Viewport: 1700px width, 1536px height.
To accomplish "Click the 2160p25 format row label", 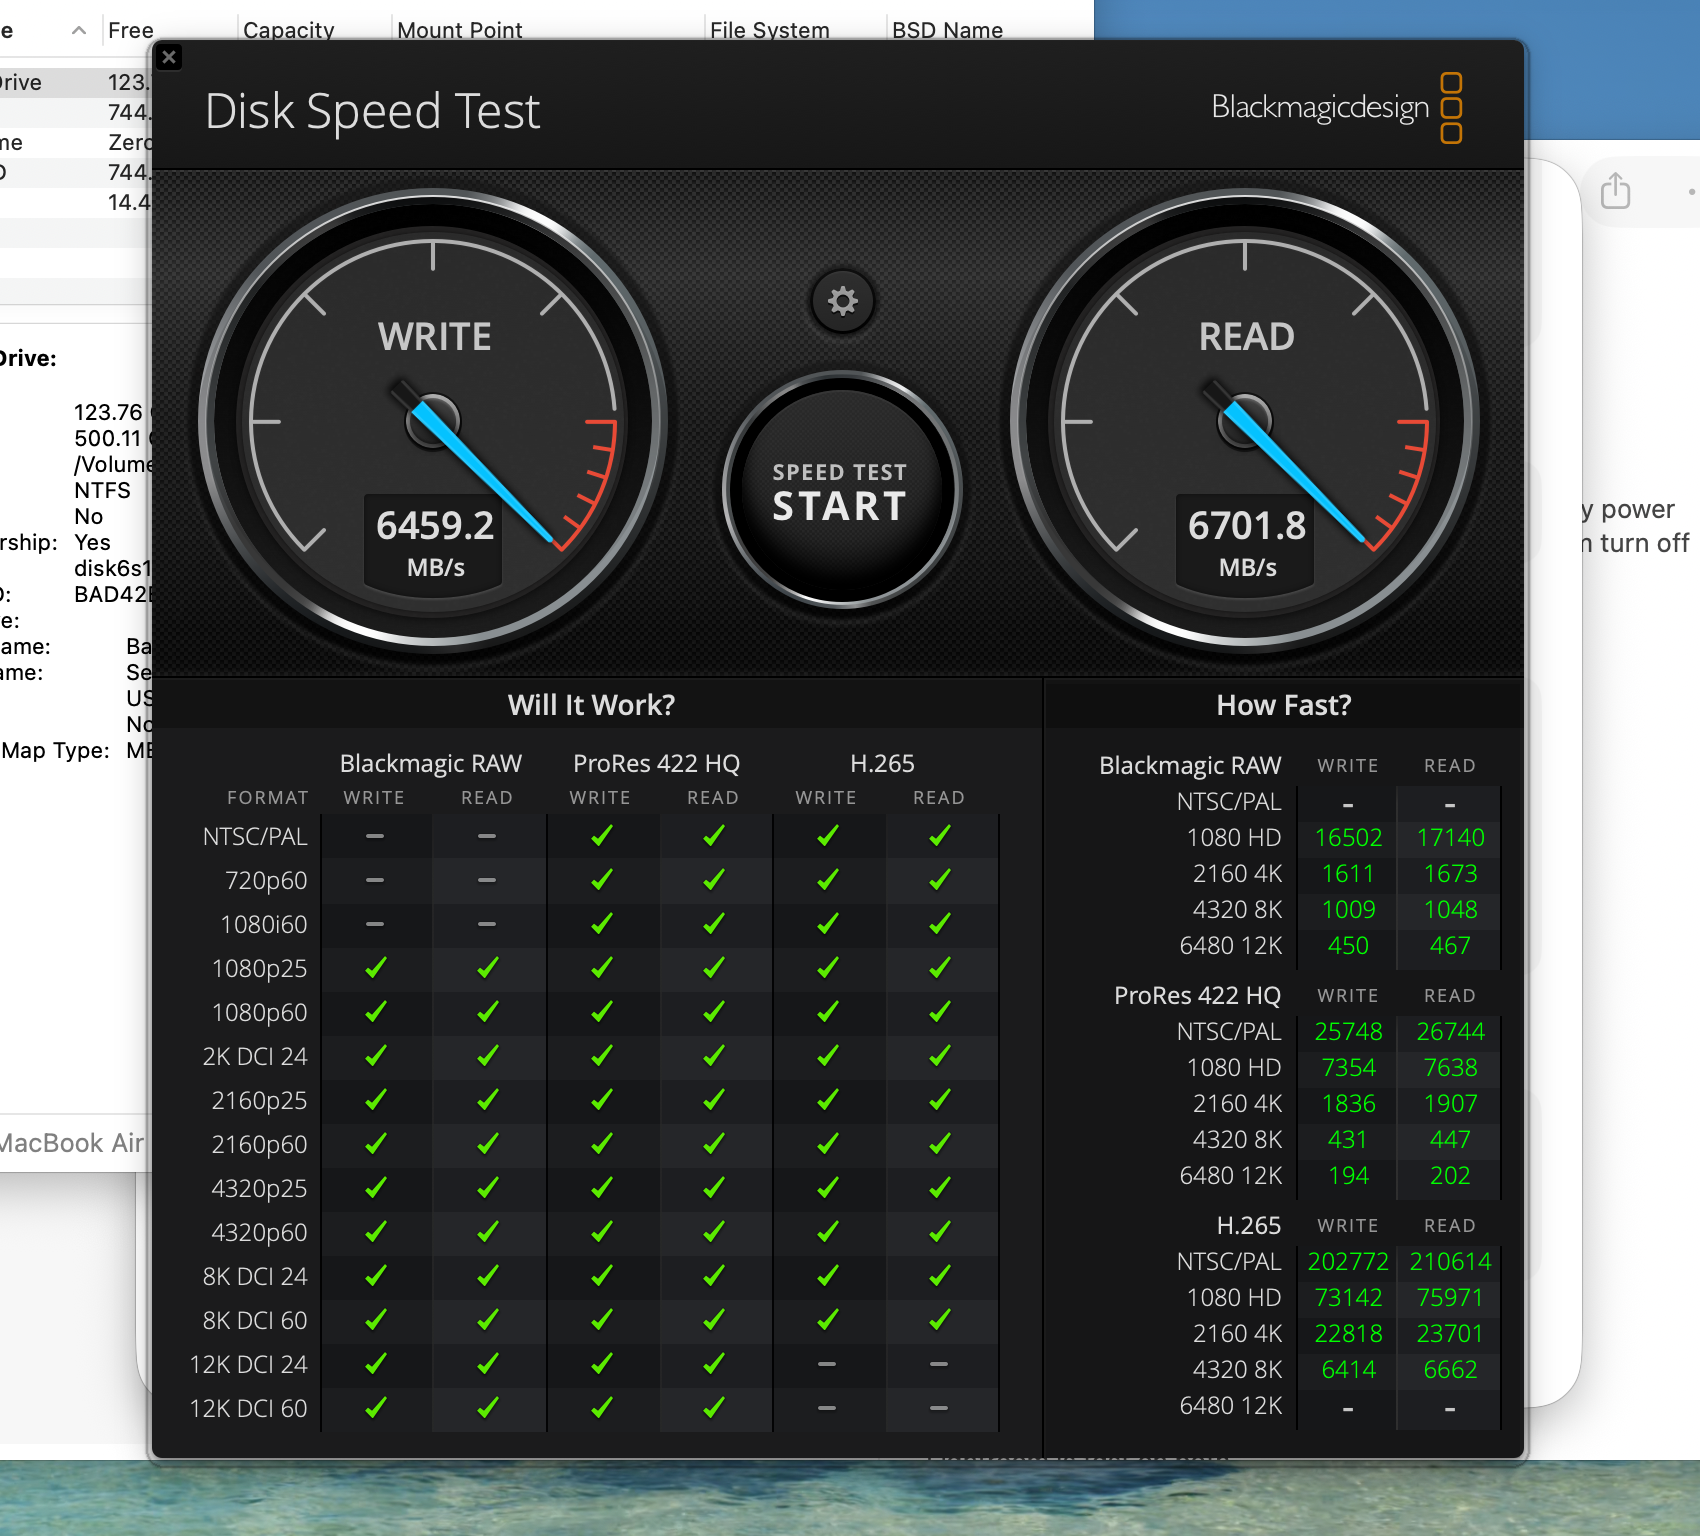I will 260,1100.
